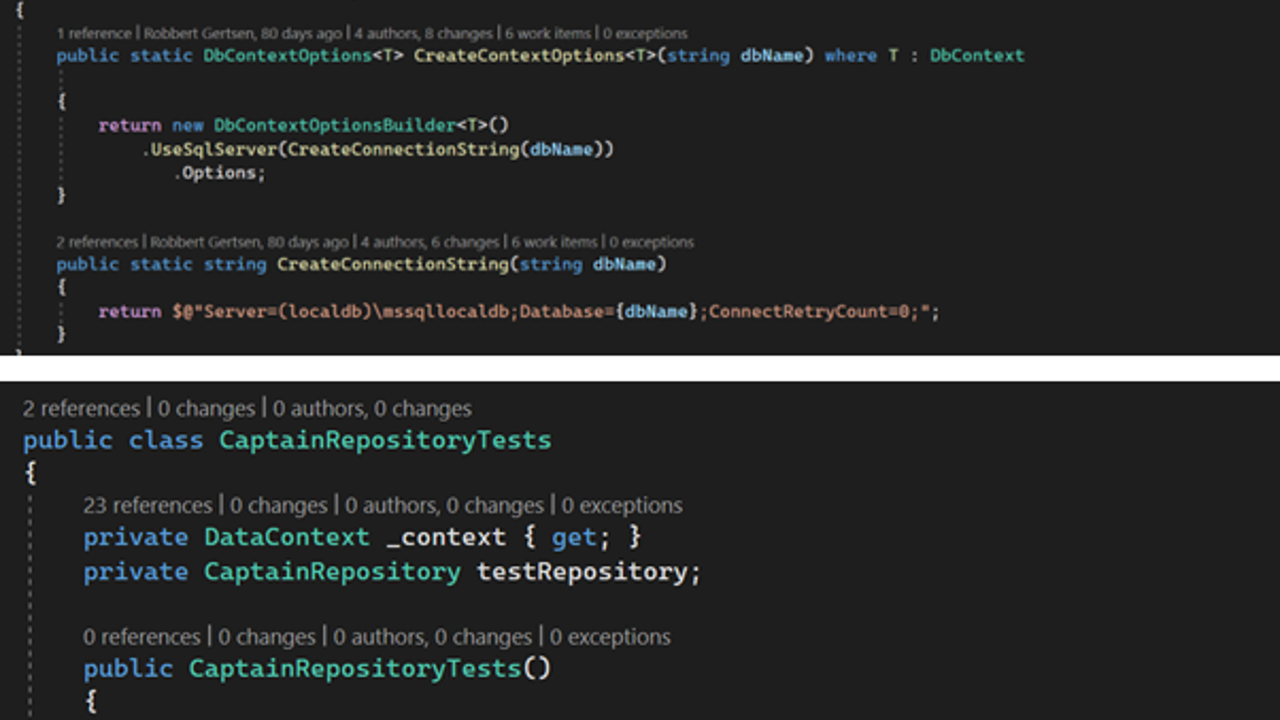Click DbContextOptionsBuilder type in return statement
This screenshot has width=1280, height=720.
click(x=335, y=125)
